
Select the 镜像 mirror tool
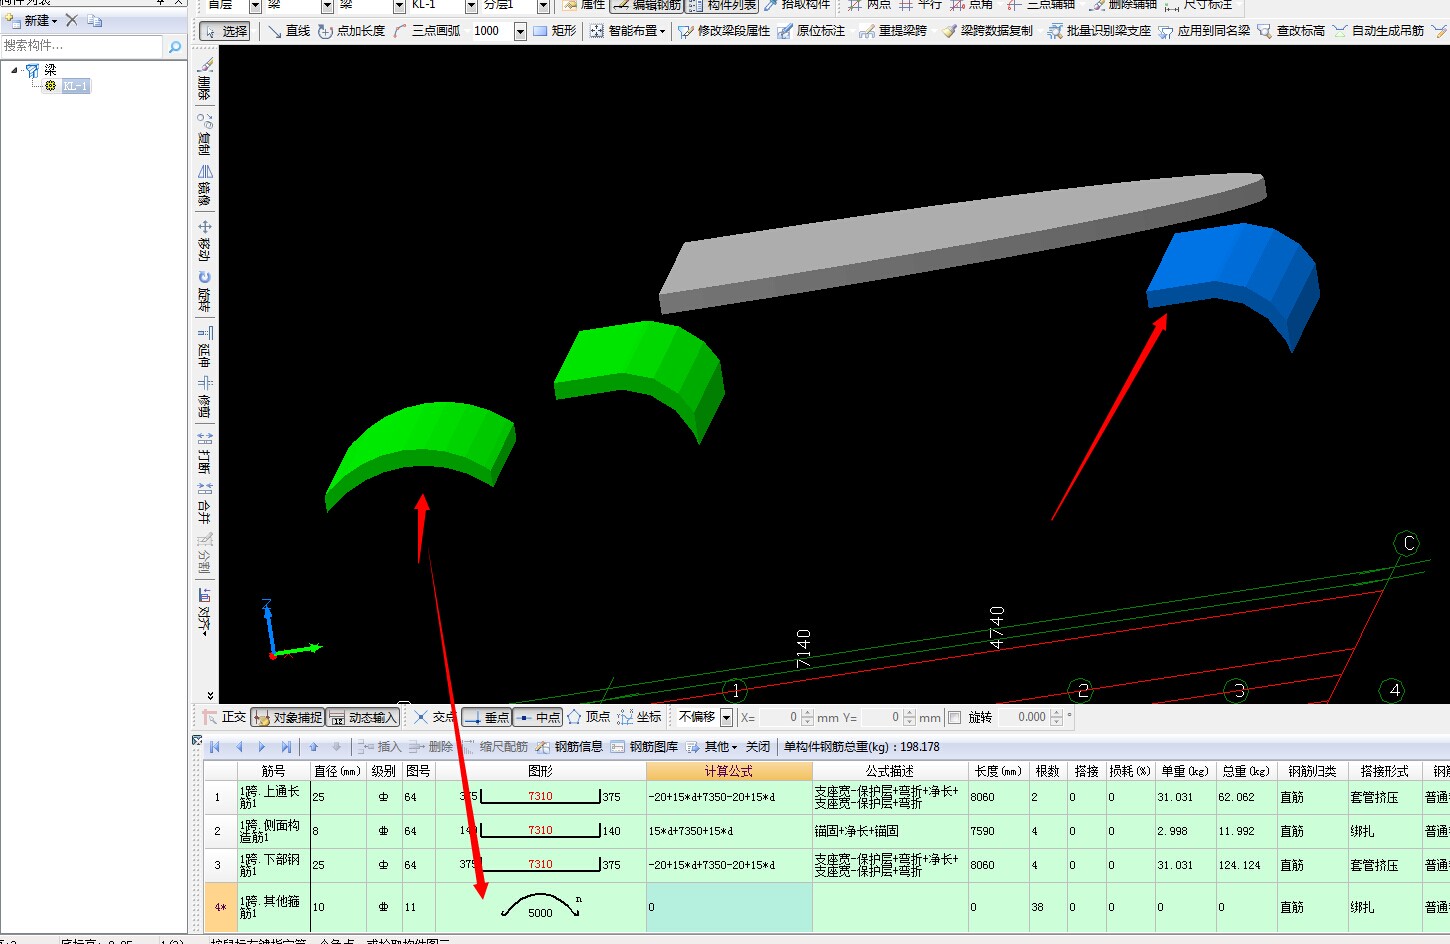204,185
